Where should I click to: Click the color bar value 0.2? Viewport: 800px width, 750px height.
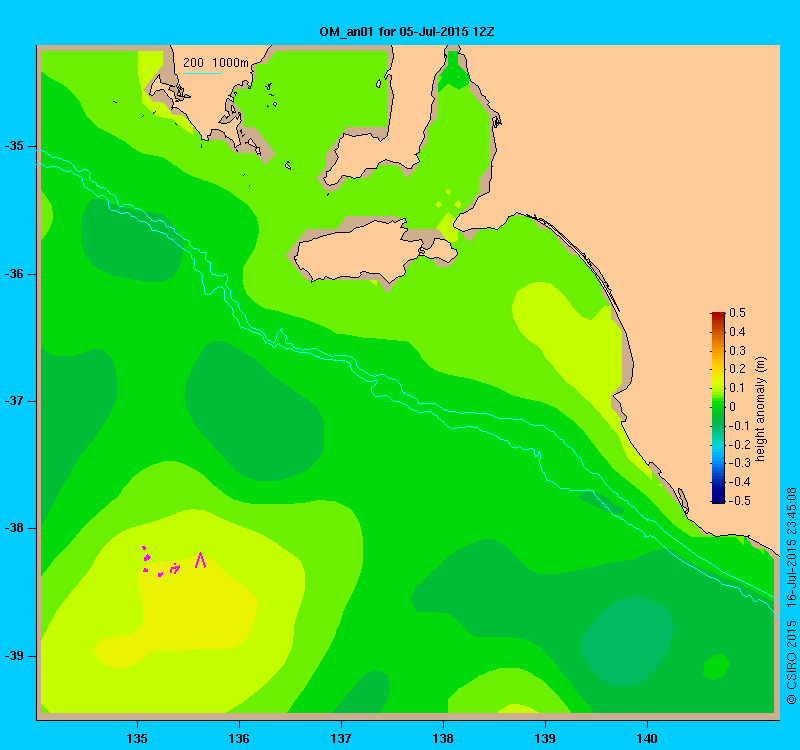click(737, 369)
